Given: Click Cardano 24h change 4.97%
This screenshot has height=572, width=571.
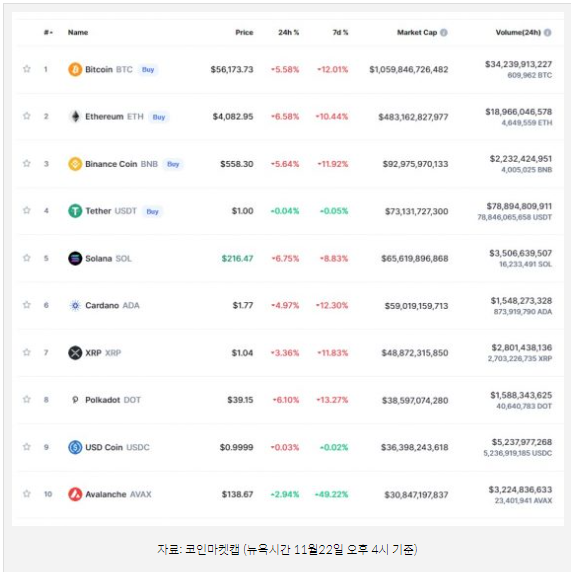Looking at the screenshot, I should pos(285,305).
